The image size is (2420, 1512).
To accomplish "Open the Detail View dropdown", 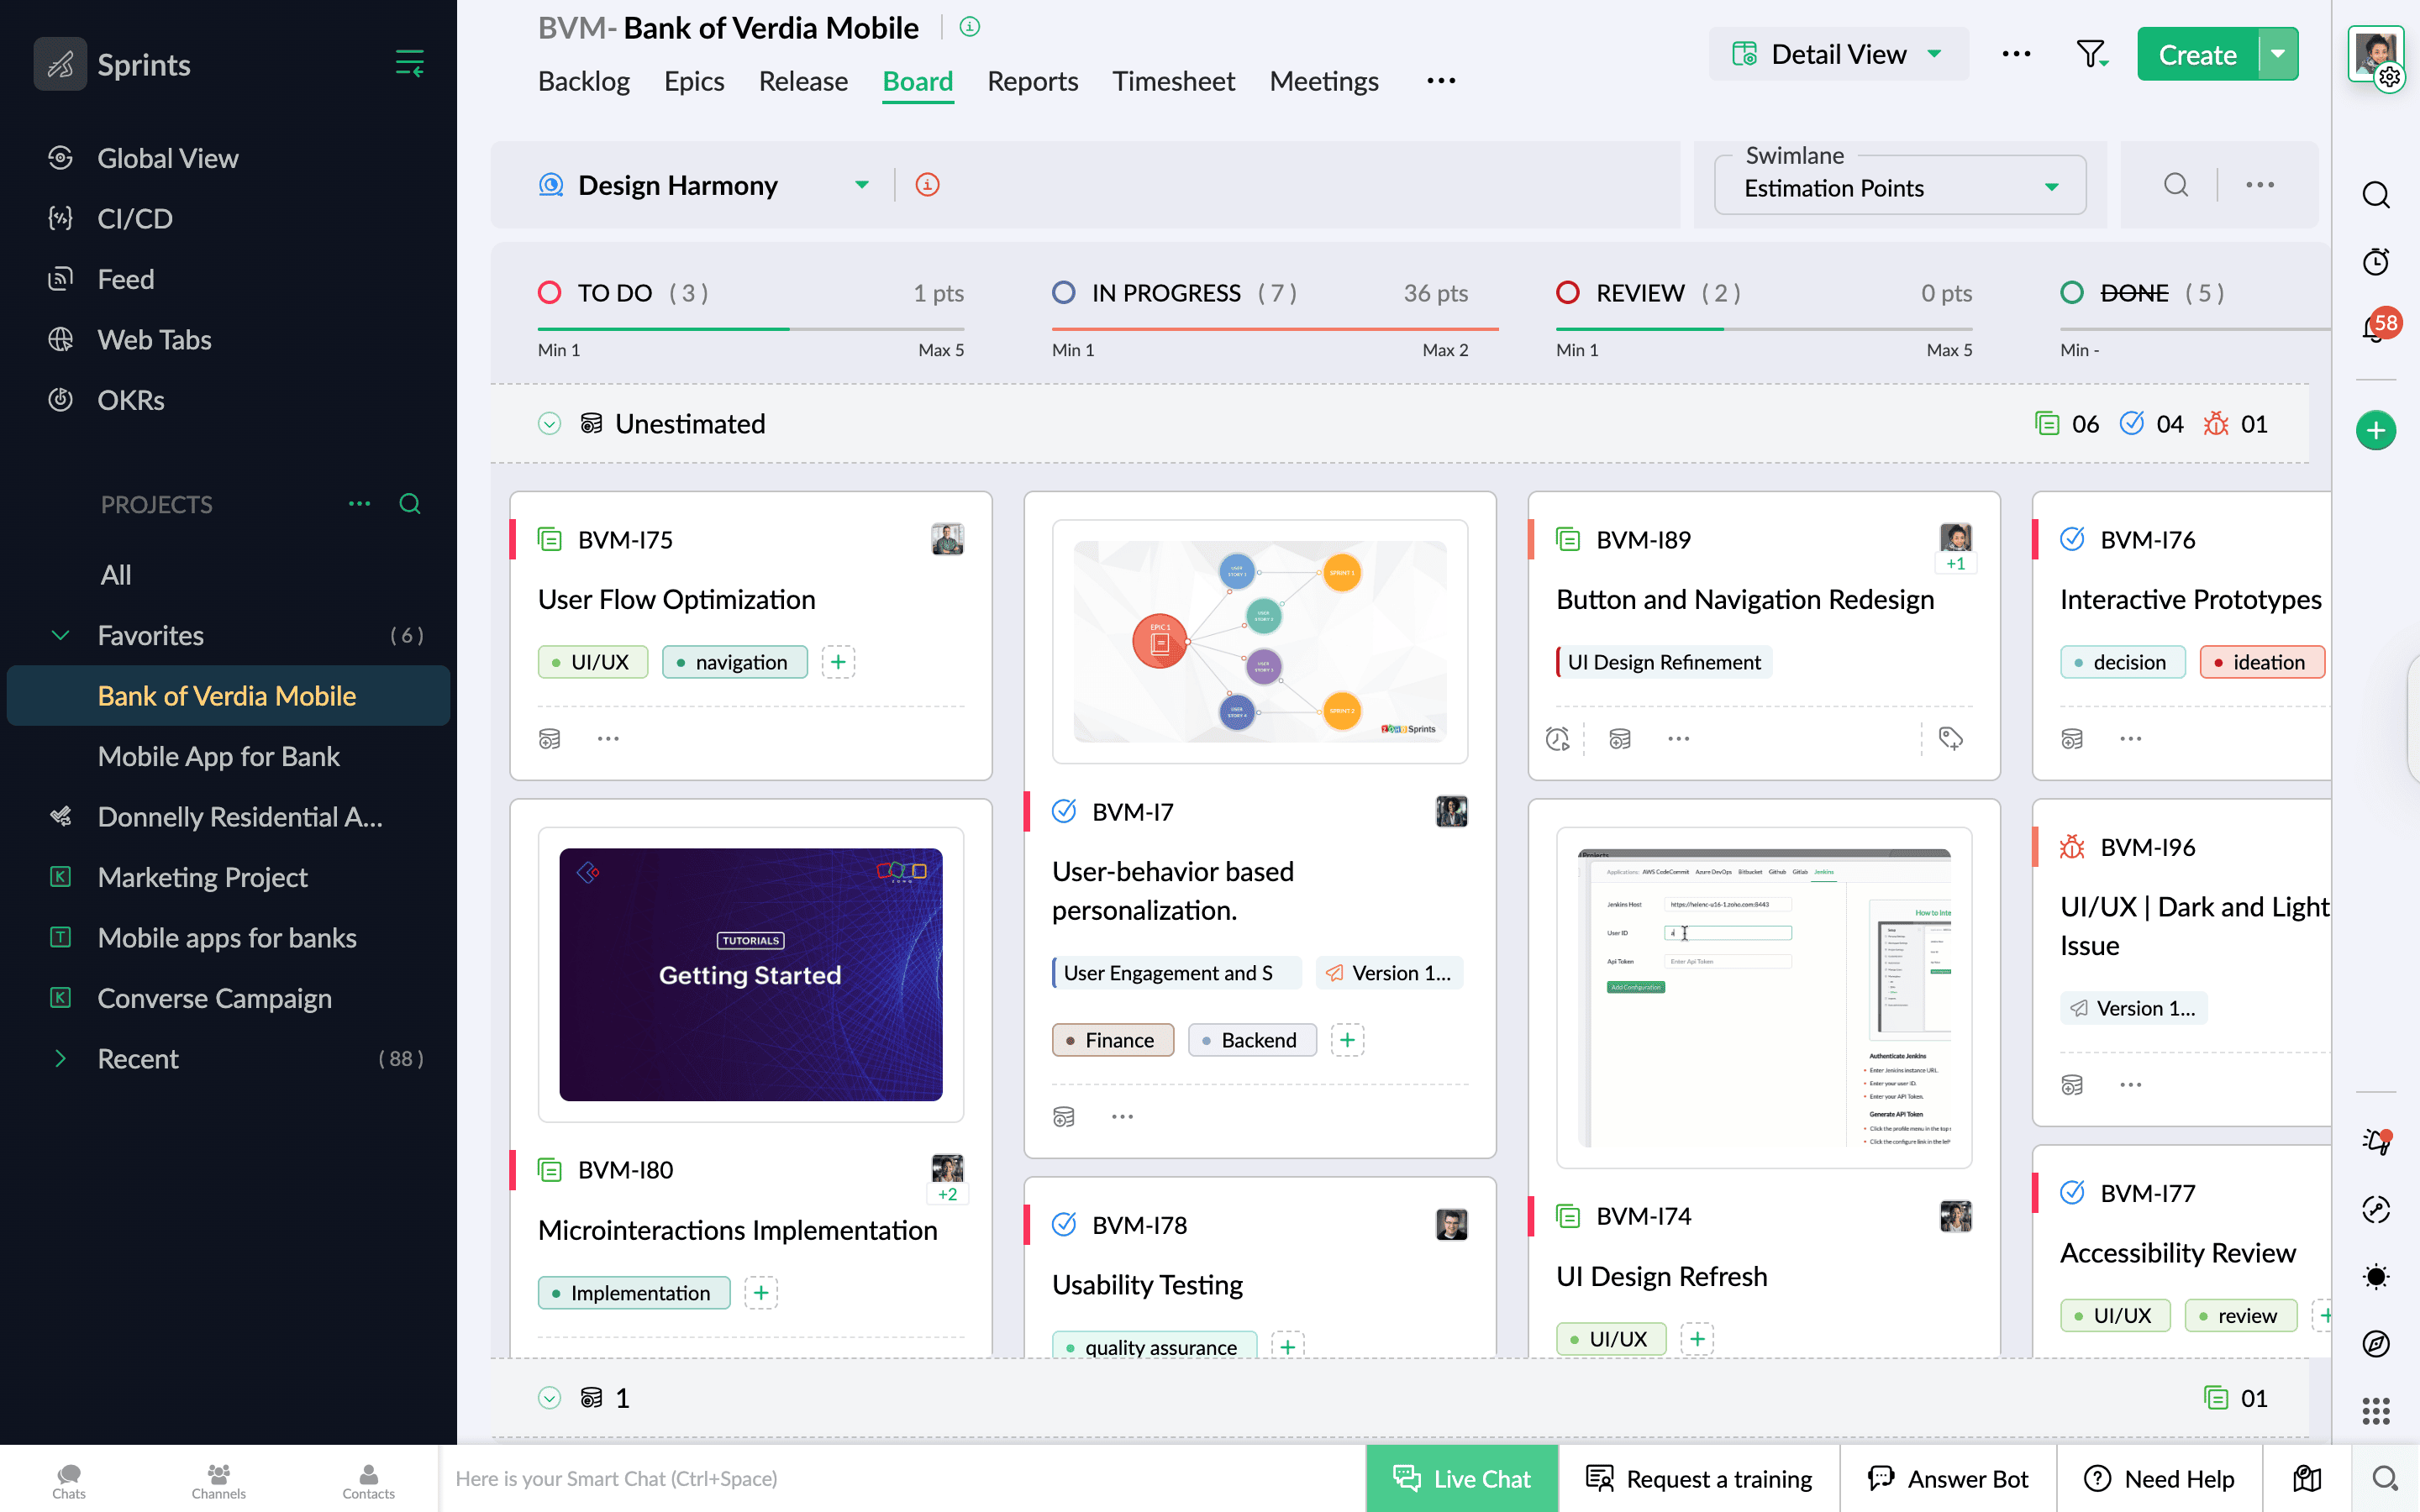I will (x=1838, y=54).
